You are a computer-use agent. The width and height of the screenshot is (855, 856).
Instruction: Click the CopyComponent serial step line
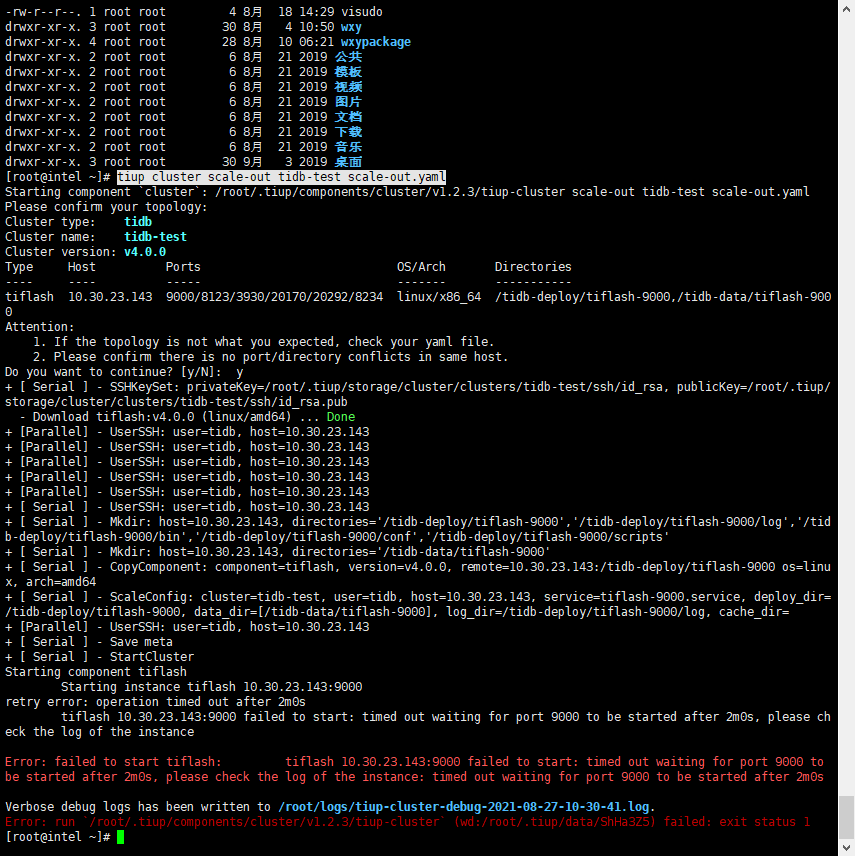(418, 574)
